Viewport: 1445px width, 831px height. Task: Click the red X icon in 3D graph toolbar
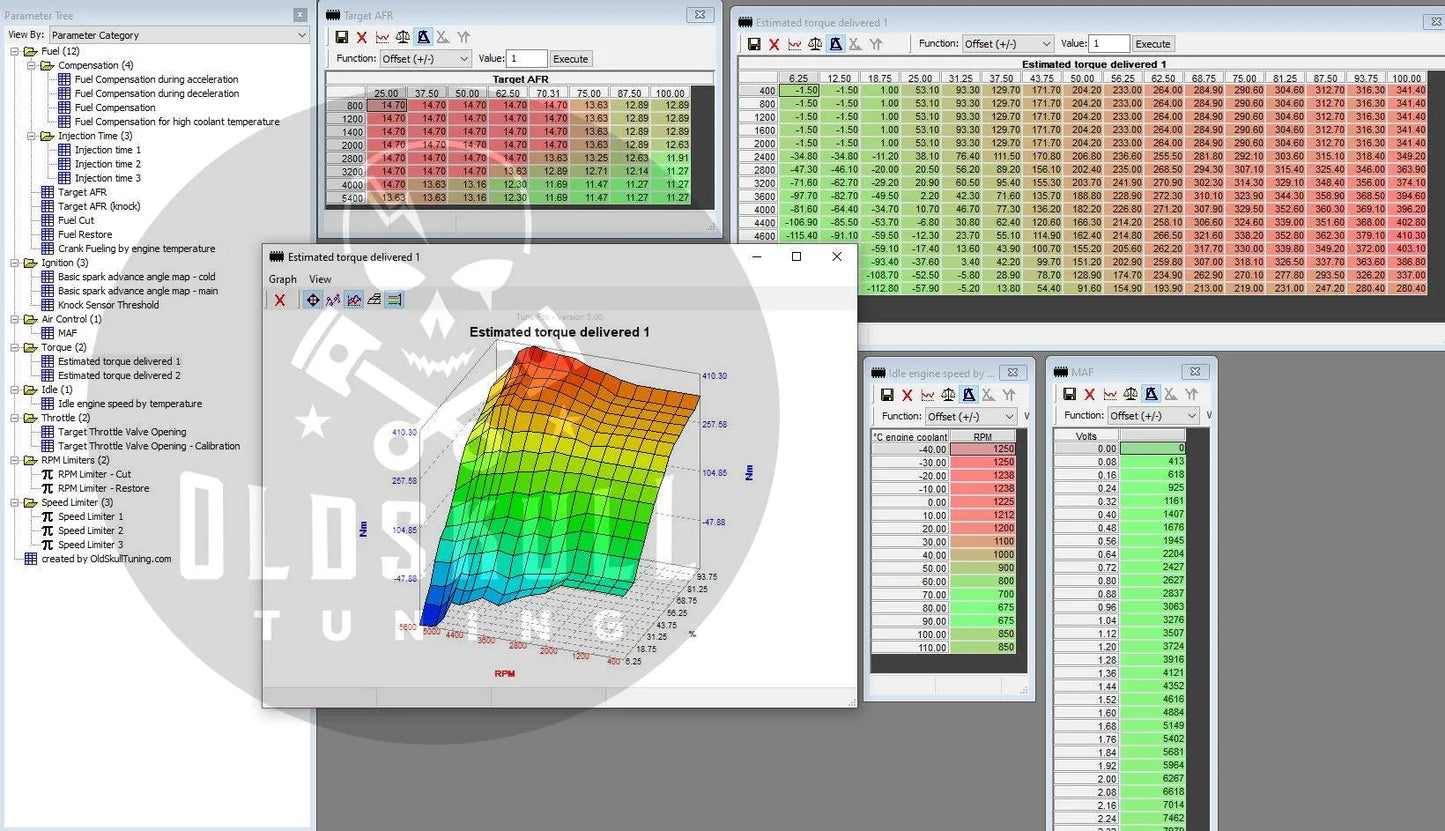(280, 300)
